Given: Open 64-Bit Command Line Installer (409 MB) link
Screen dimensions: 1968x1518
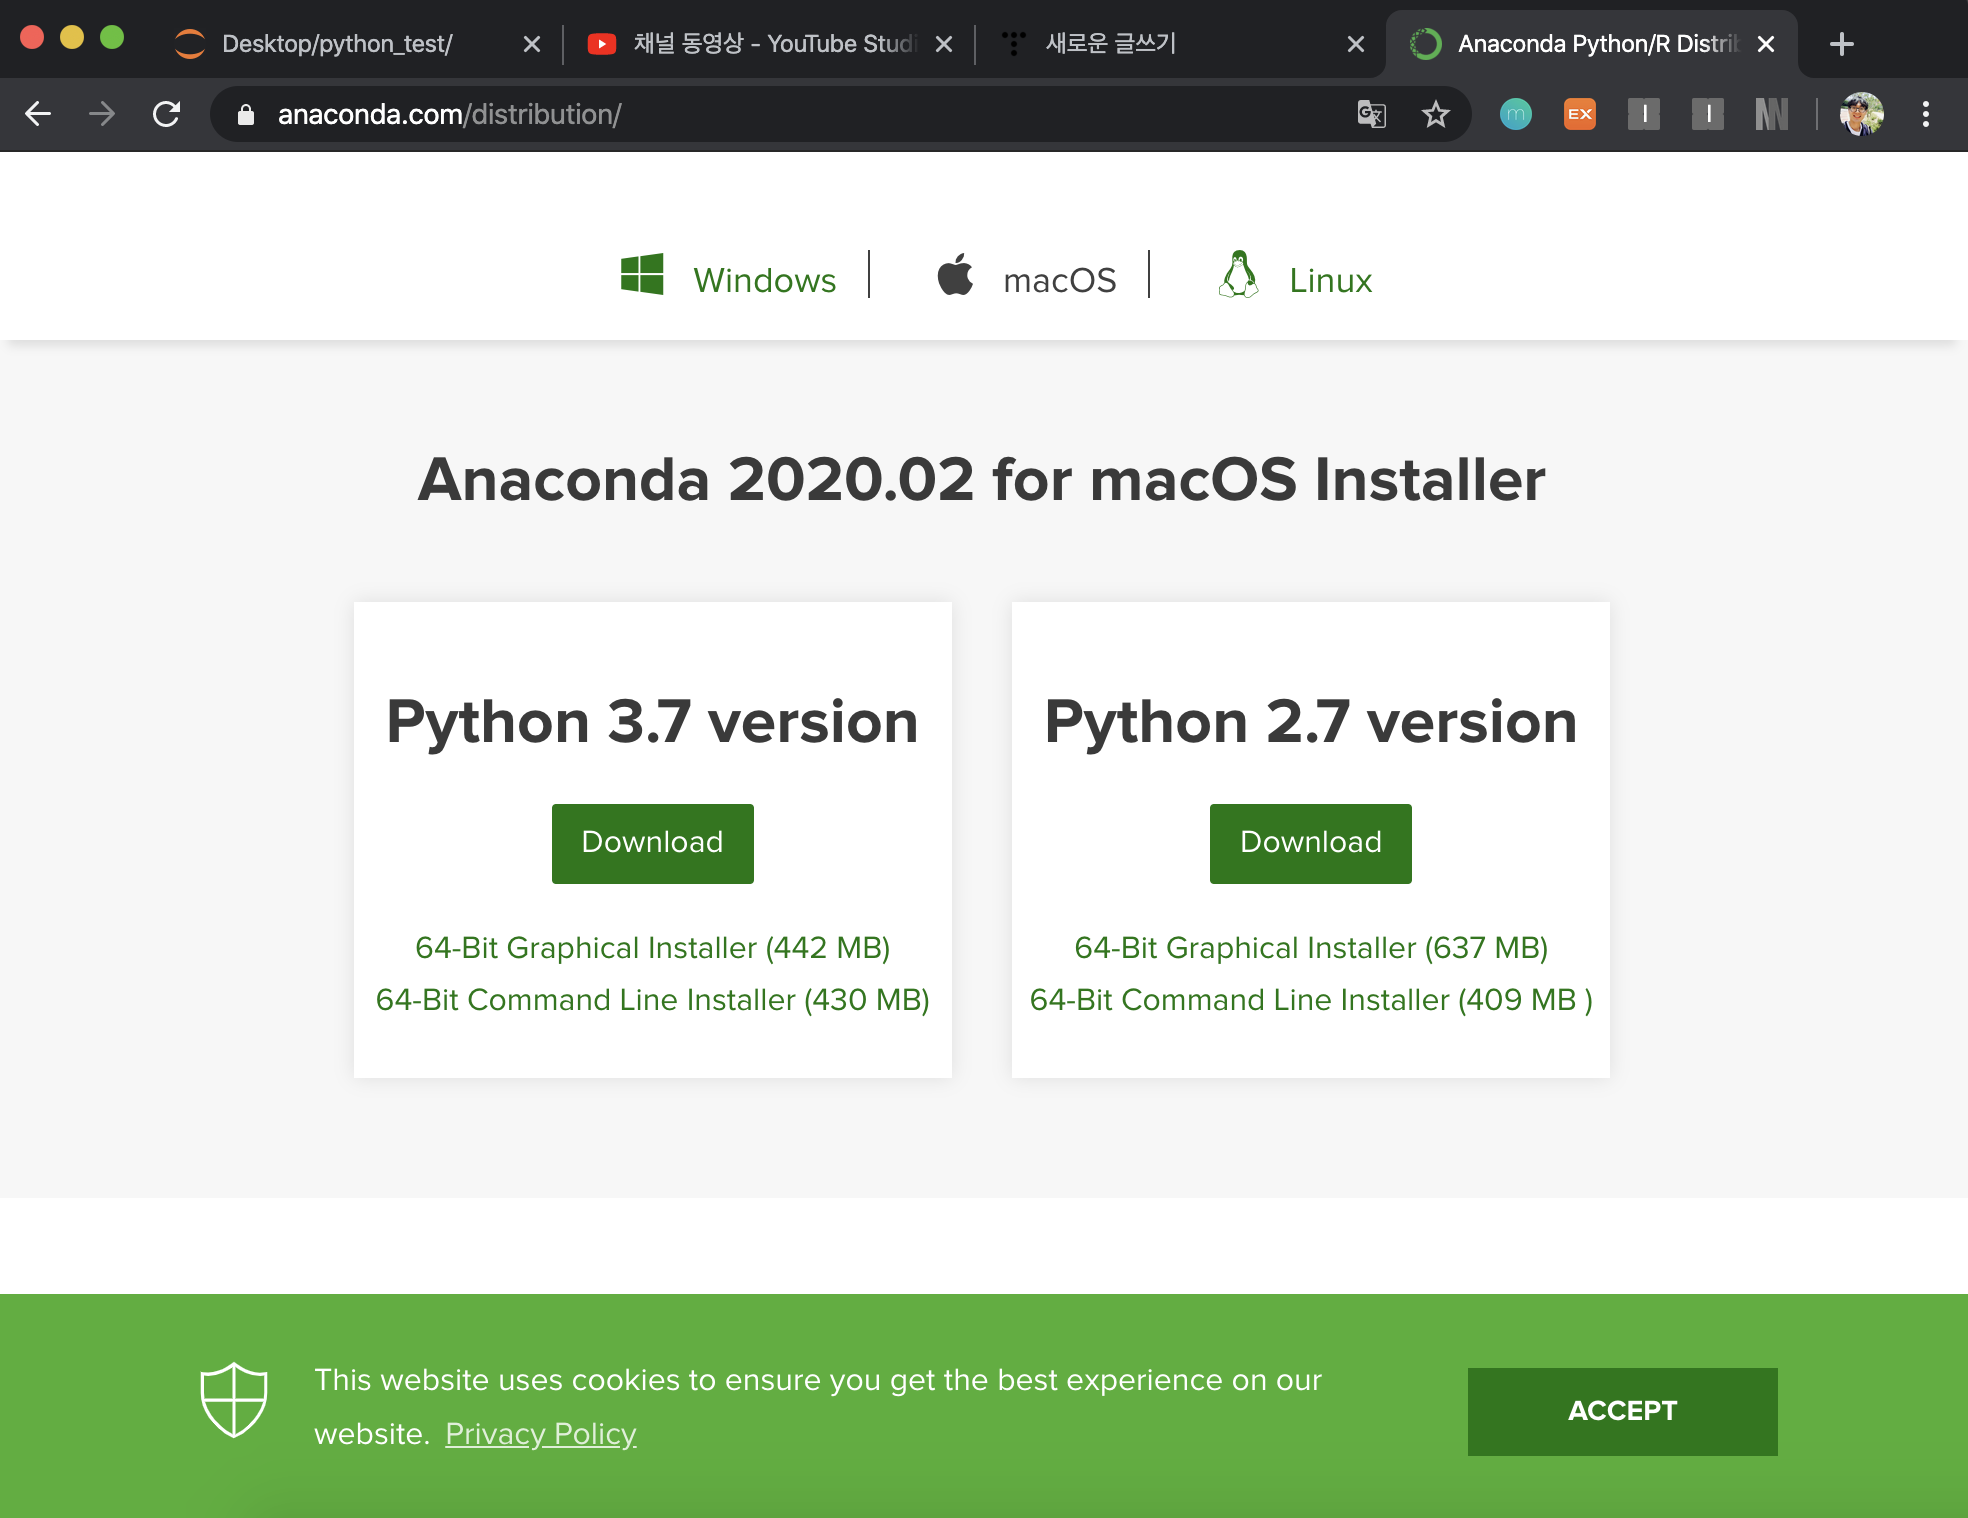Looking at the screenshot, I should 1310,999.
